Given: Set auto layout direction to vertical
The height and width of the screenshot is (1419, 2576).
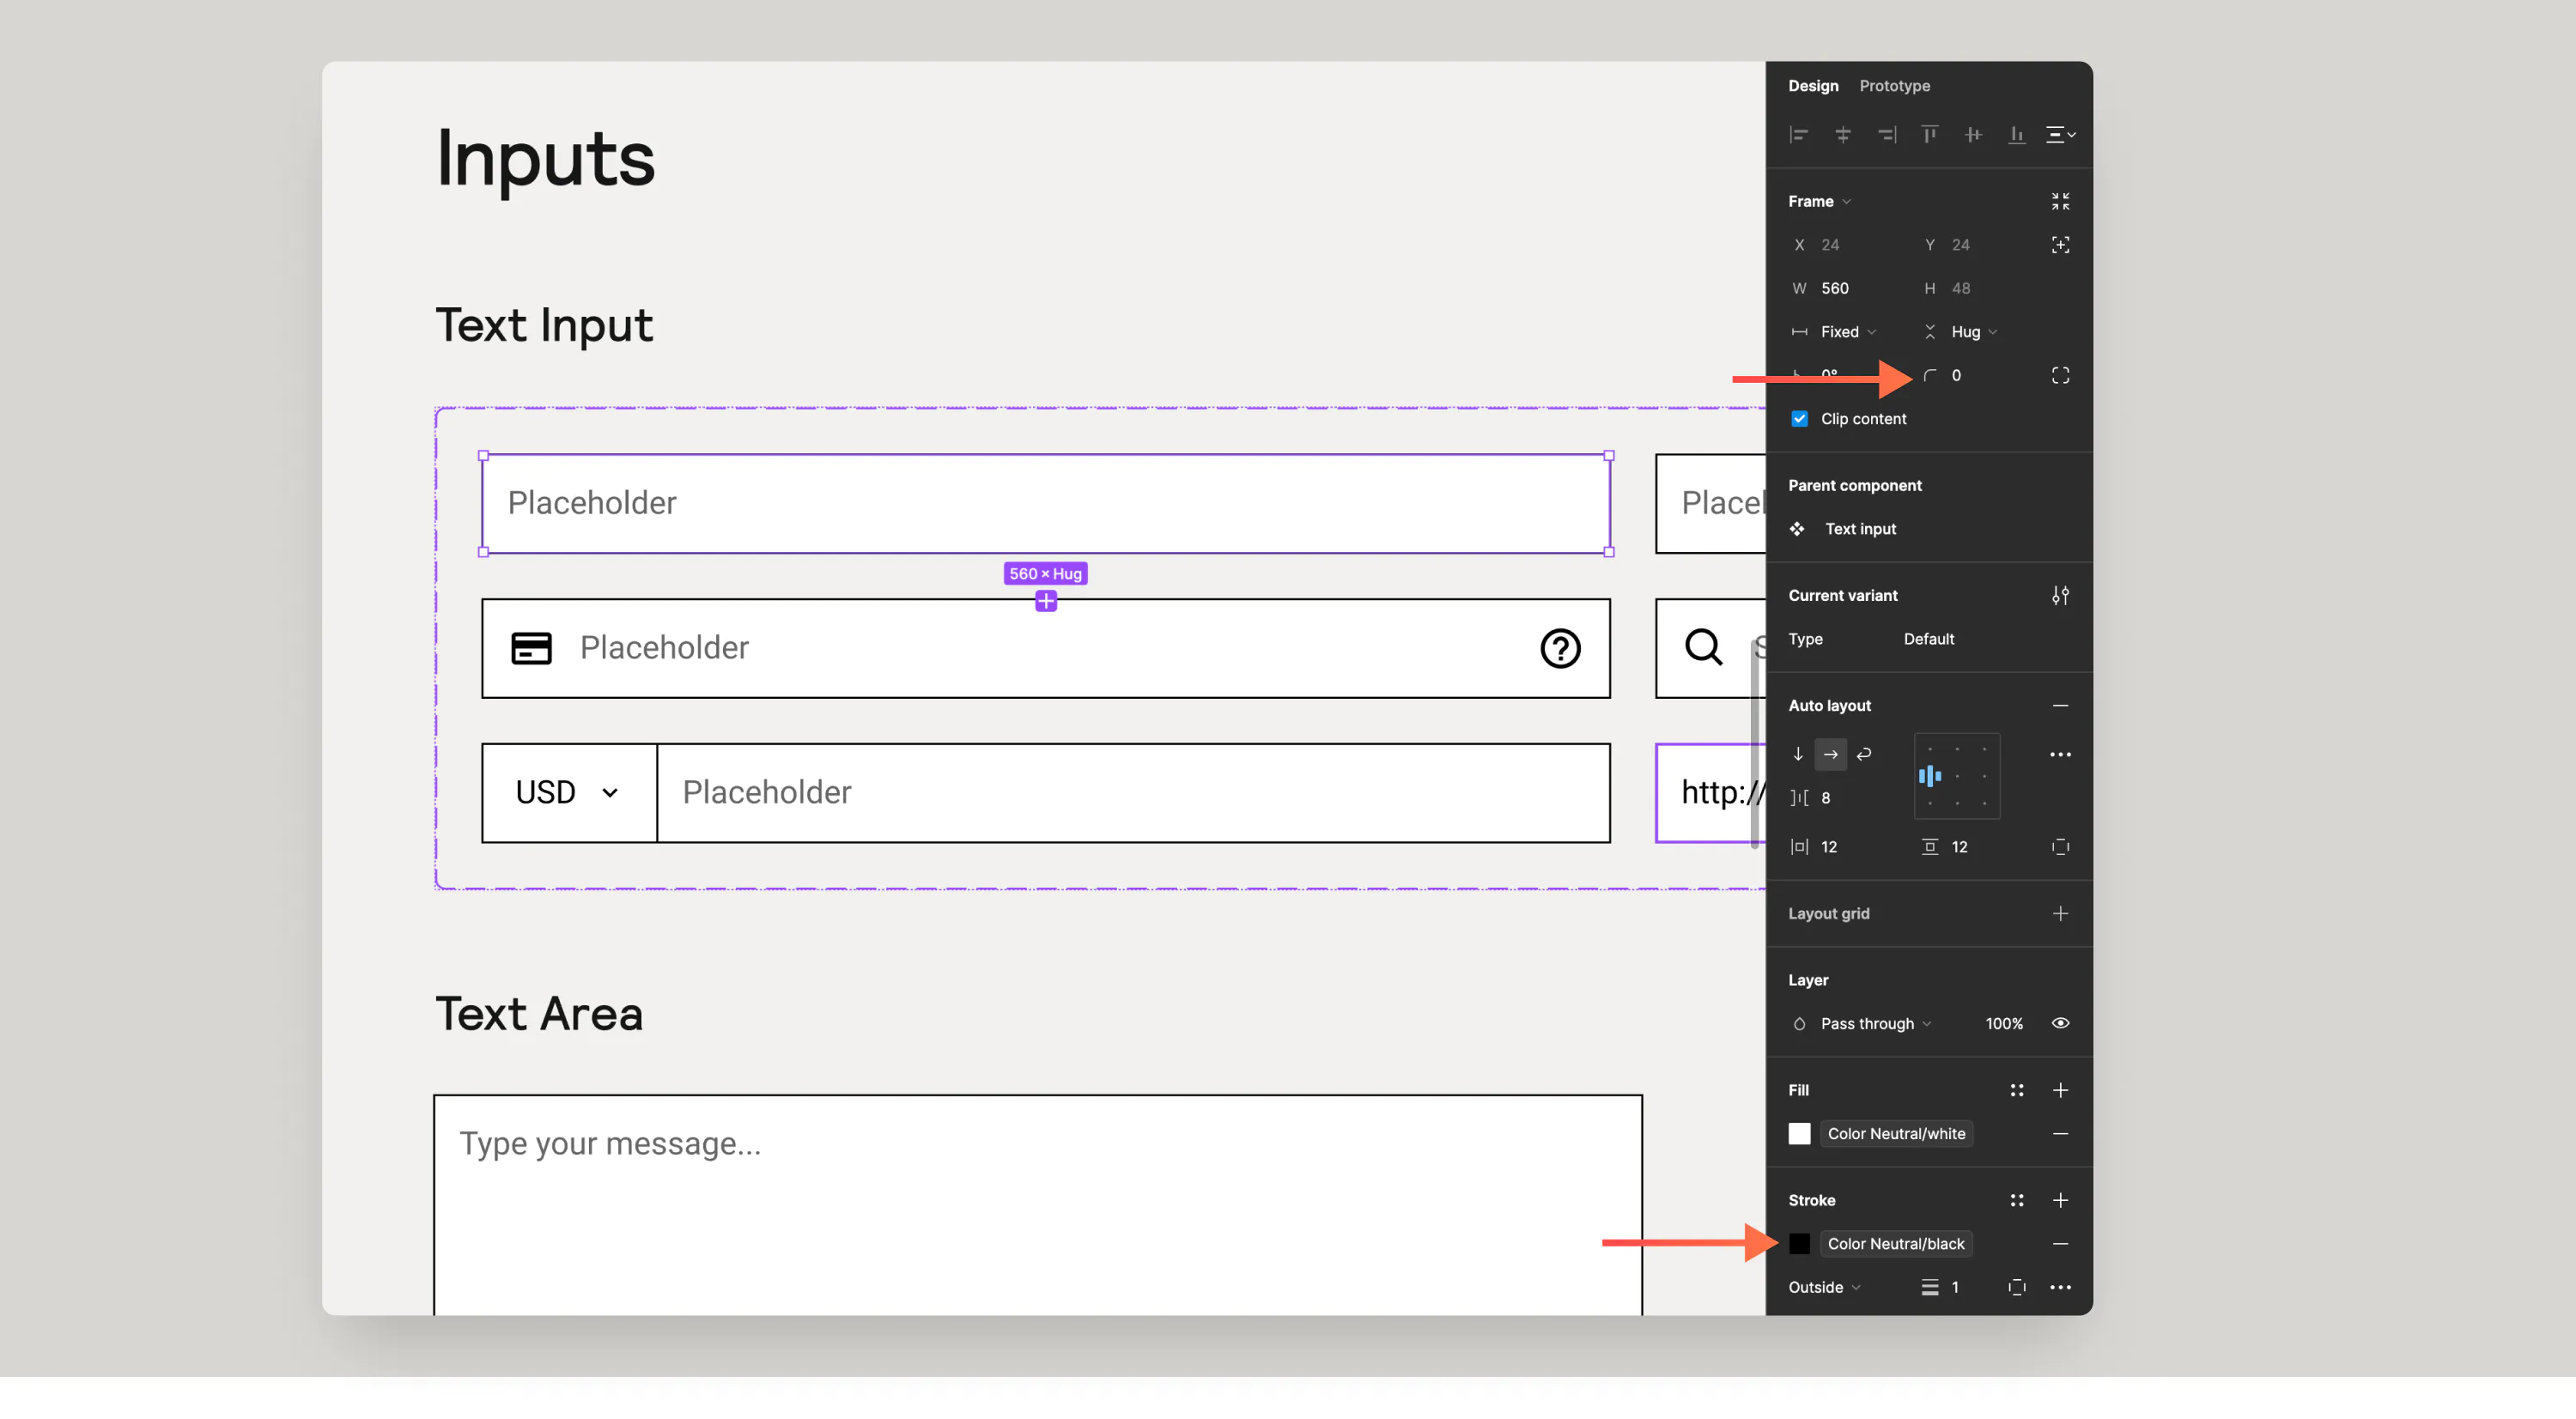Looking at the screenshot, I should coord(1798,754).
